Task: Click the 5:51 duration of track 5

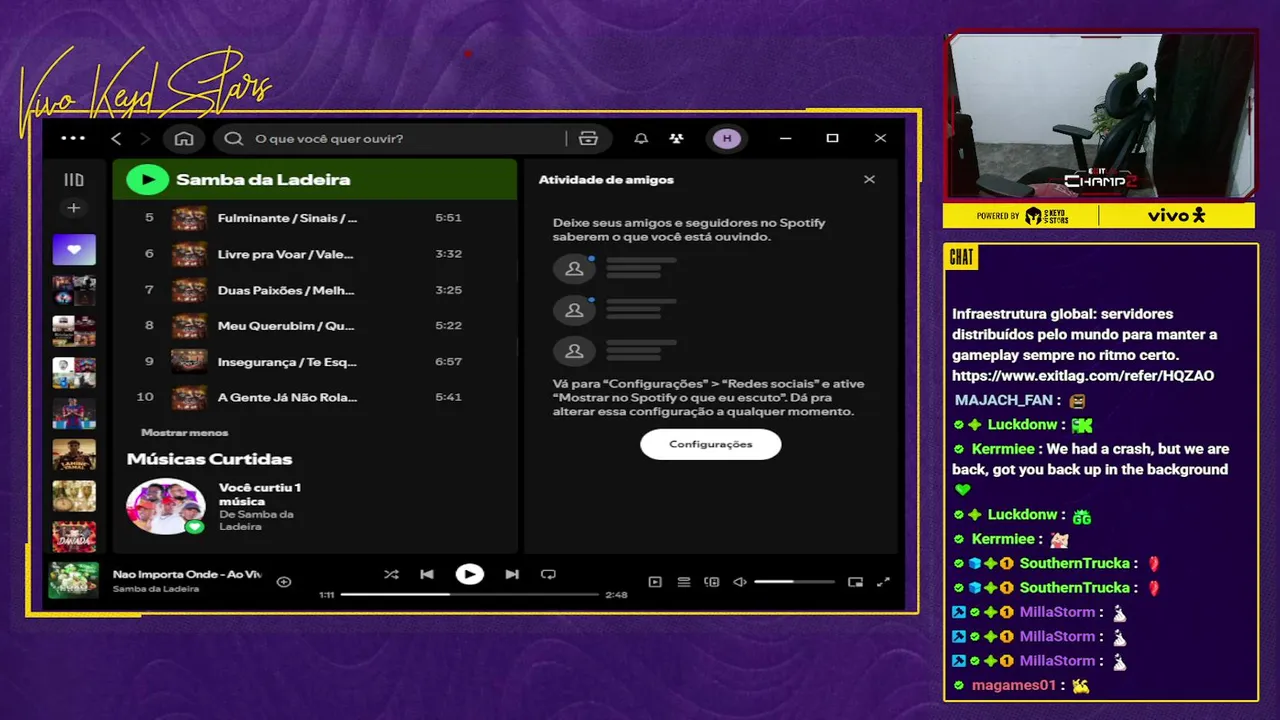Action: tap(448, 218)
